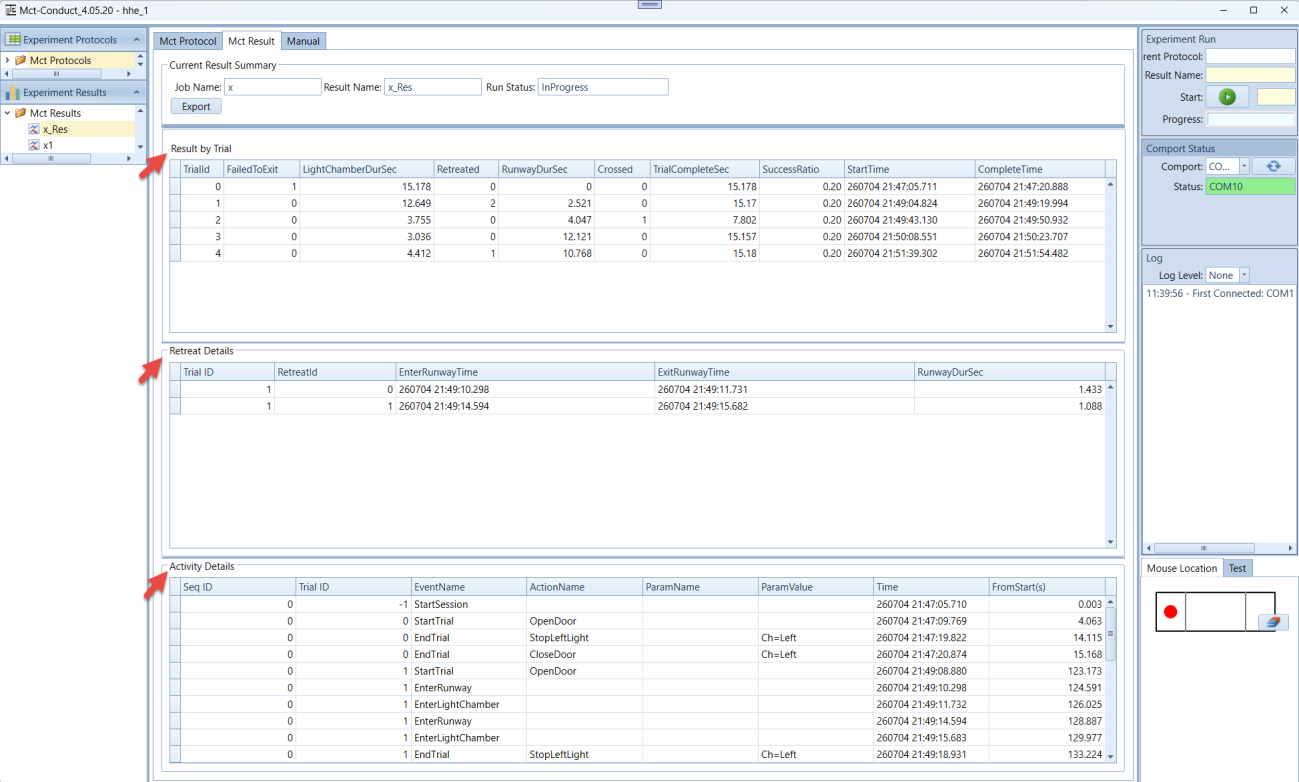Click the title bar center grip handle

click(x=649, y=5)
